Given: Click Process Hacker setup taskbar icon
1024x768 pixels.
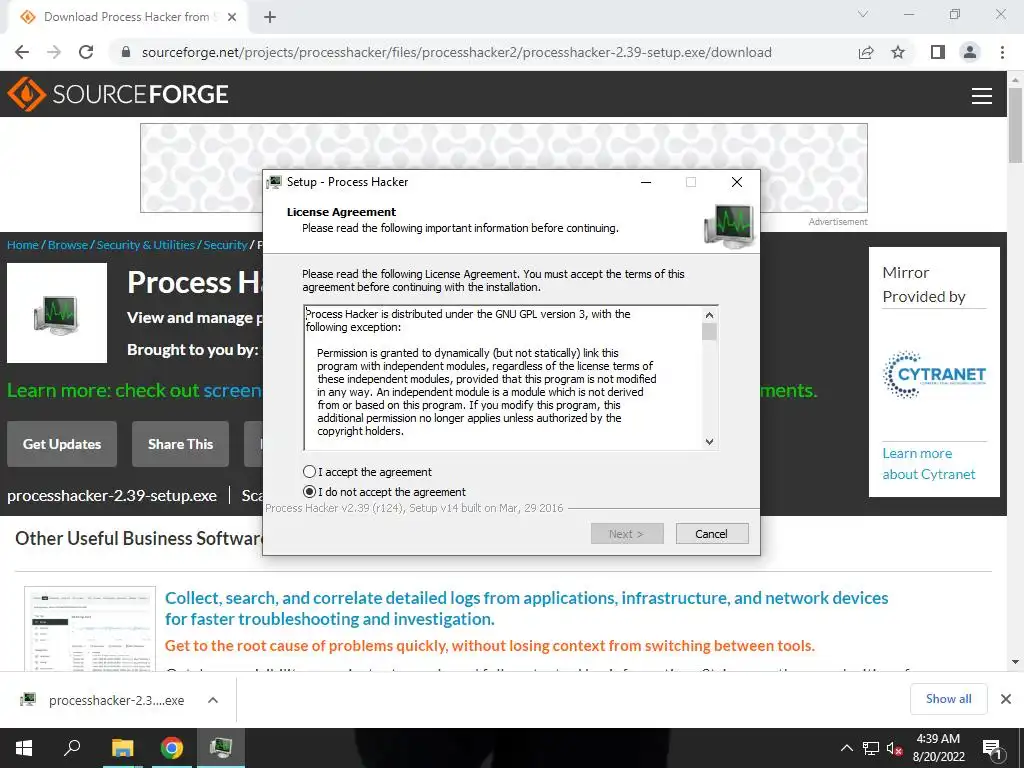Looking at the screenshot, I should (221, 748).
